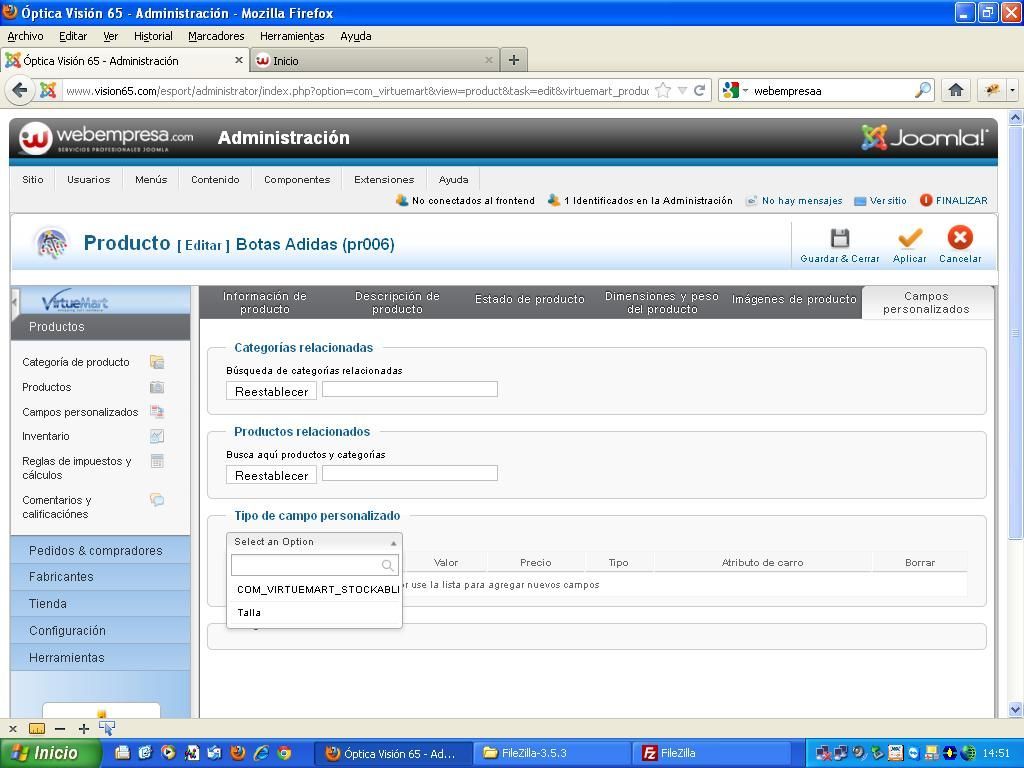1024x768 pixels.
Task: Click the reload page icon
Action: pyautogui.click(x=699, y=90)
